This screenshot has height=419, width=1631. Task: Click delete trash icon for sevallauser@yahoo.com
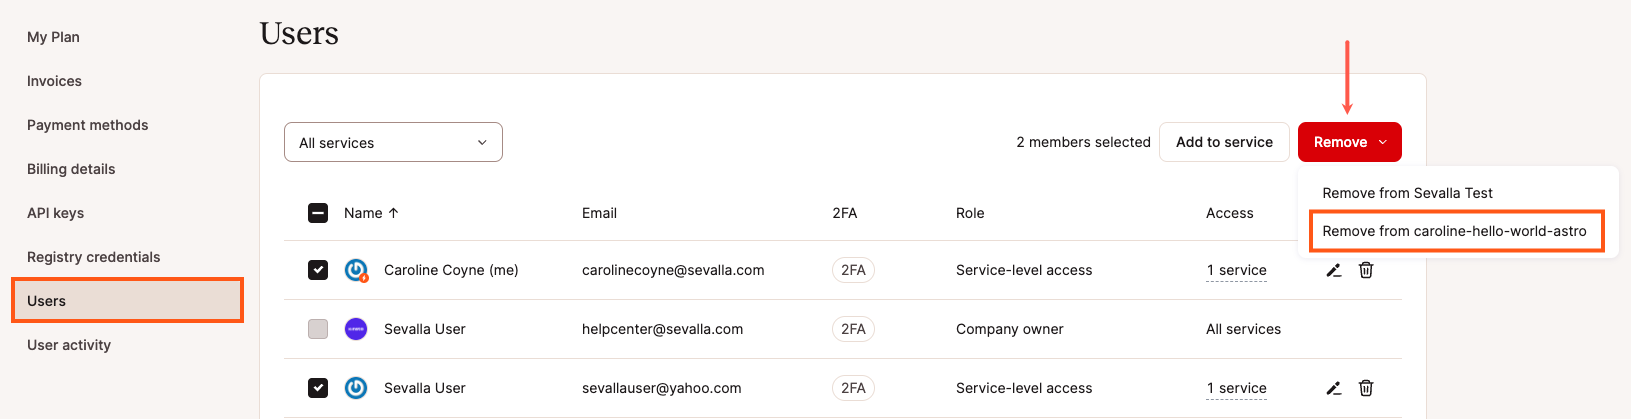tap(1366, 388)
